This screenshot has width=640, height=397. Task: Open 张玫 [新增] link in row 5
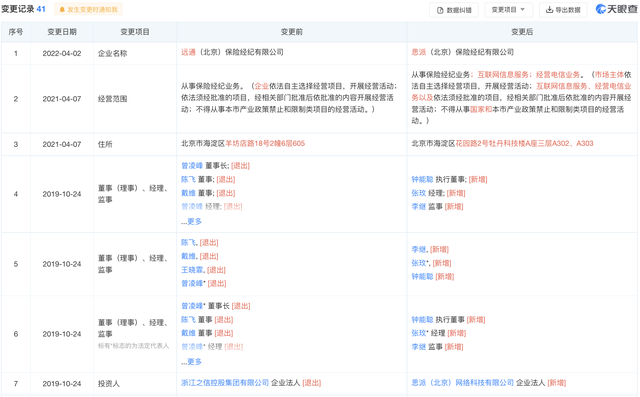pos(419,263)
